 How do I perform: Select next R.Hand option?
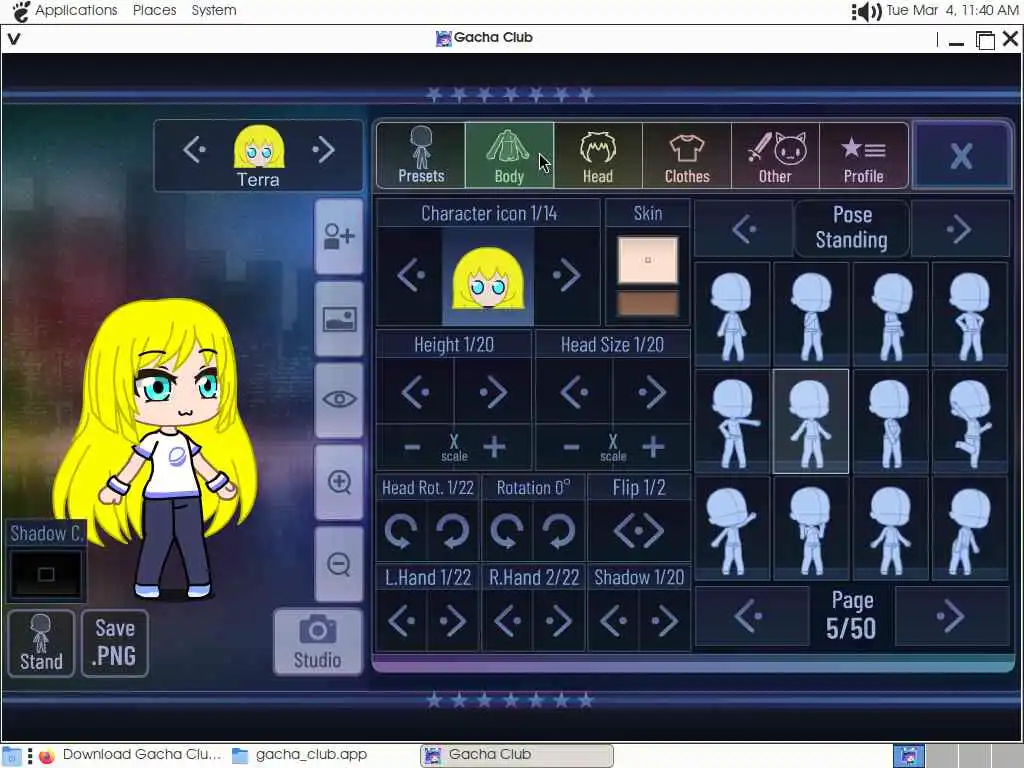click(558, 622)
